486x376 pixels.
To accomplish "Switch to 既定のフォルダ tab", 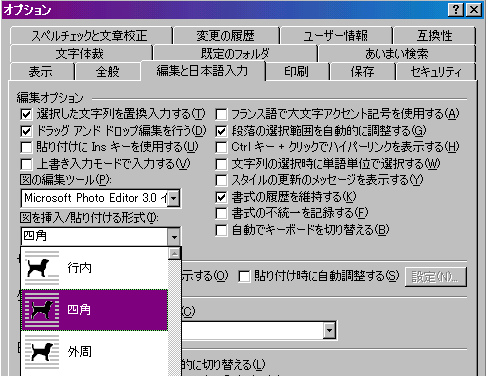I will pos(235,53).
